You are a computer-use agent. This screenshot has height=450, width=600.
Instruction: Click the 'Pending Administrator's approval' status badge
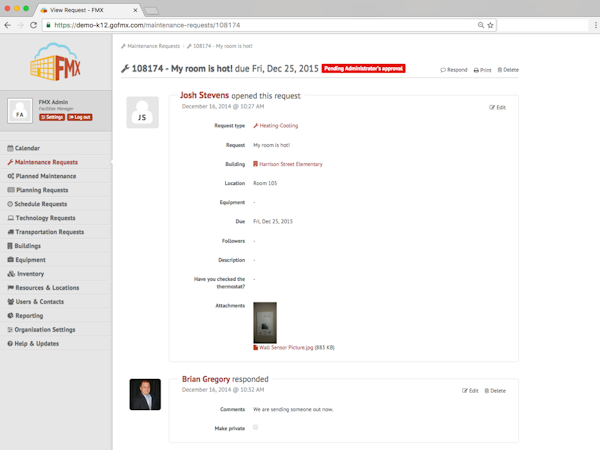point(364,68)
